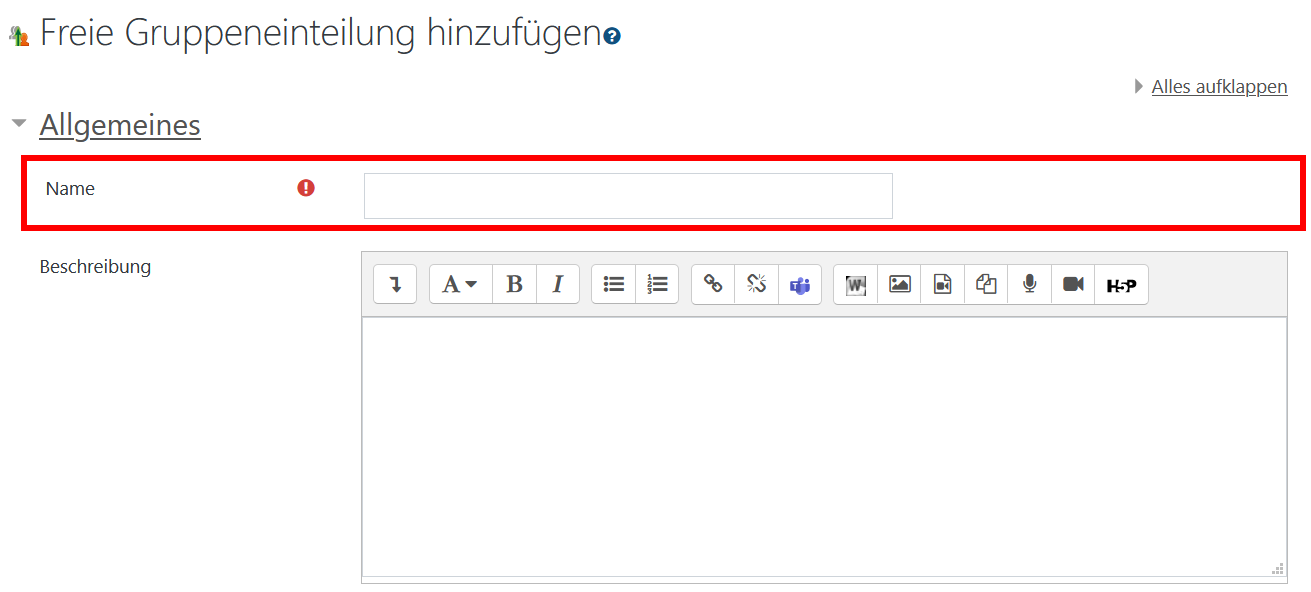
Task: Open the Microsoft Teams meeting integration
Action: pyautogui.click(x=800, y=284)
